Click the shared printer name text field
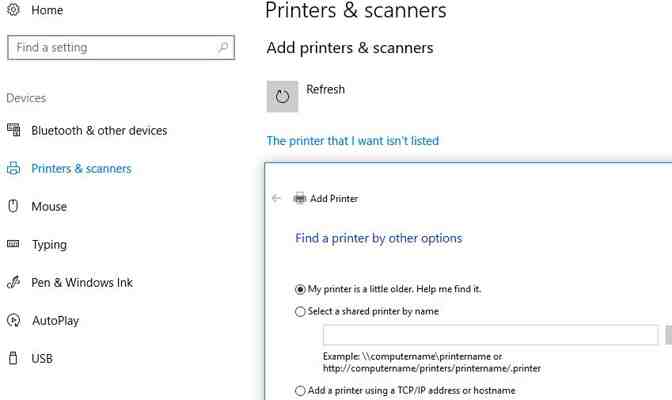The image size is (672, 400). click(490, 335)
